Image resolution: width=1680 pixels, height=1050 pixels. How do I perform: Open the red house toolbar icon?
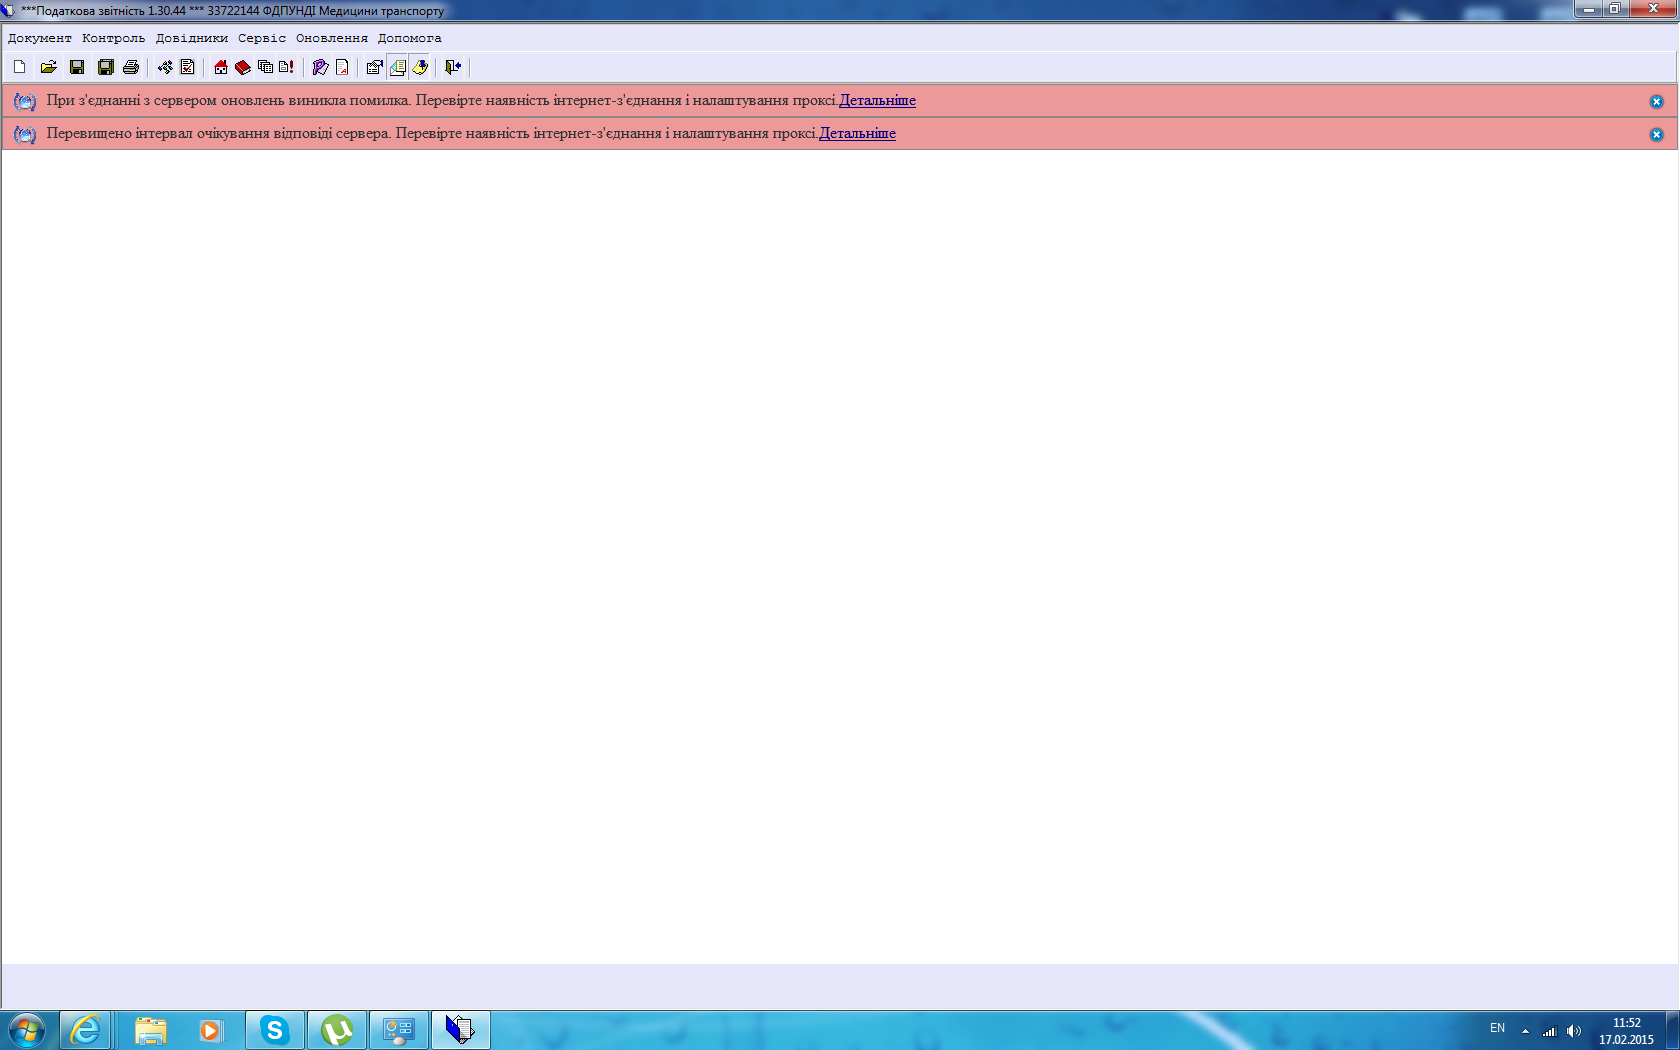coord(221,67)
